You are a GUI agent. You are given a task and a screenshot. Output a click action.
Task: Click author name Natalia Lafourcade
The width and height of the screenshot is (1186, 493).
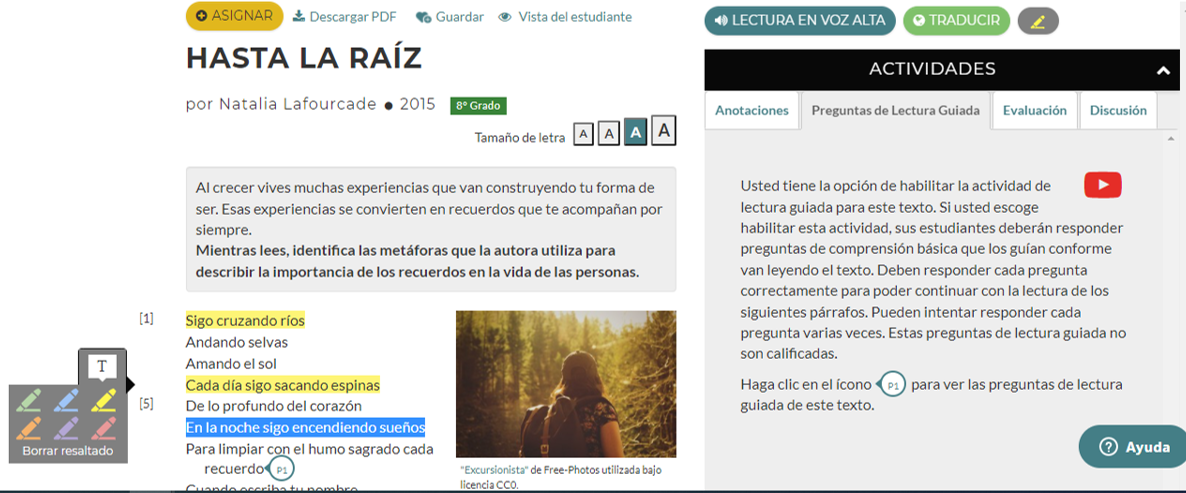[298, 104]
